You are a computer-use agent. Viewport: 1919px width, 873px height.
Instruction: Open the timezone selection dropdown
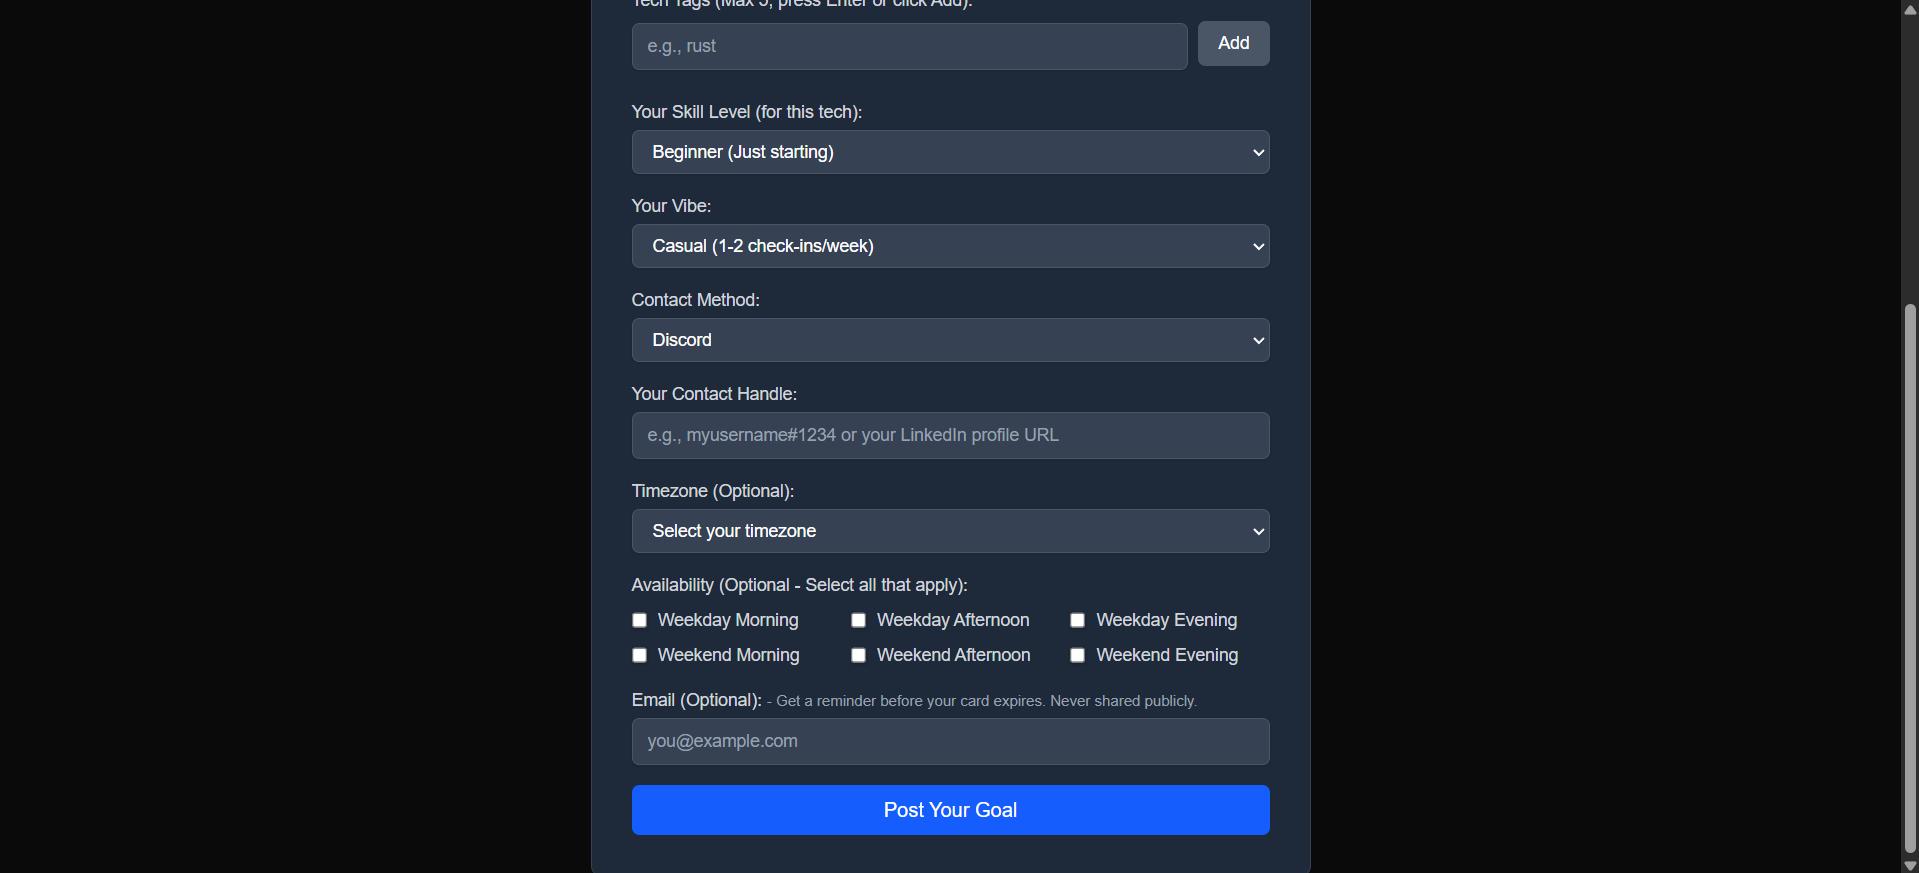coord(949,531)
